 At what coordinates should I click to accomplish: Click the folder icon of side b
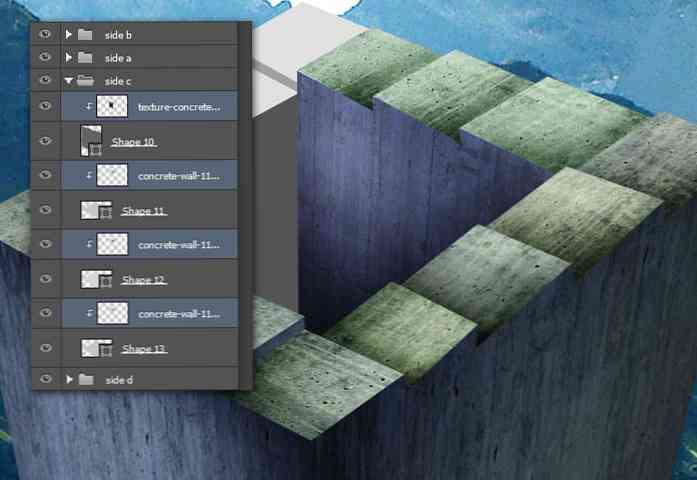(85, 35)
